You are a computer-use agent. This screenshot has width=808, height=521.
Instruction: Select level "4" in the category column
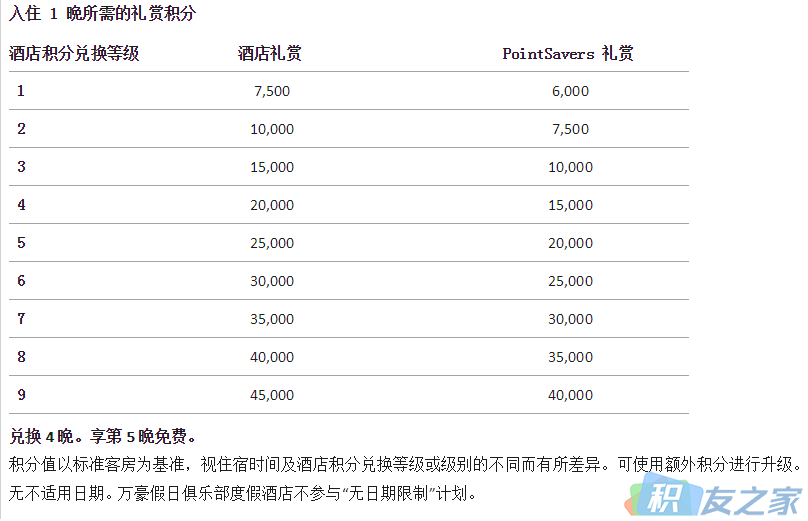coord(21,205)
